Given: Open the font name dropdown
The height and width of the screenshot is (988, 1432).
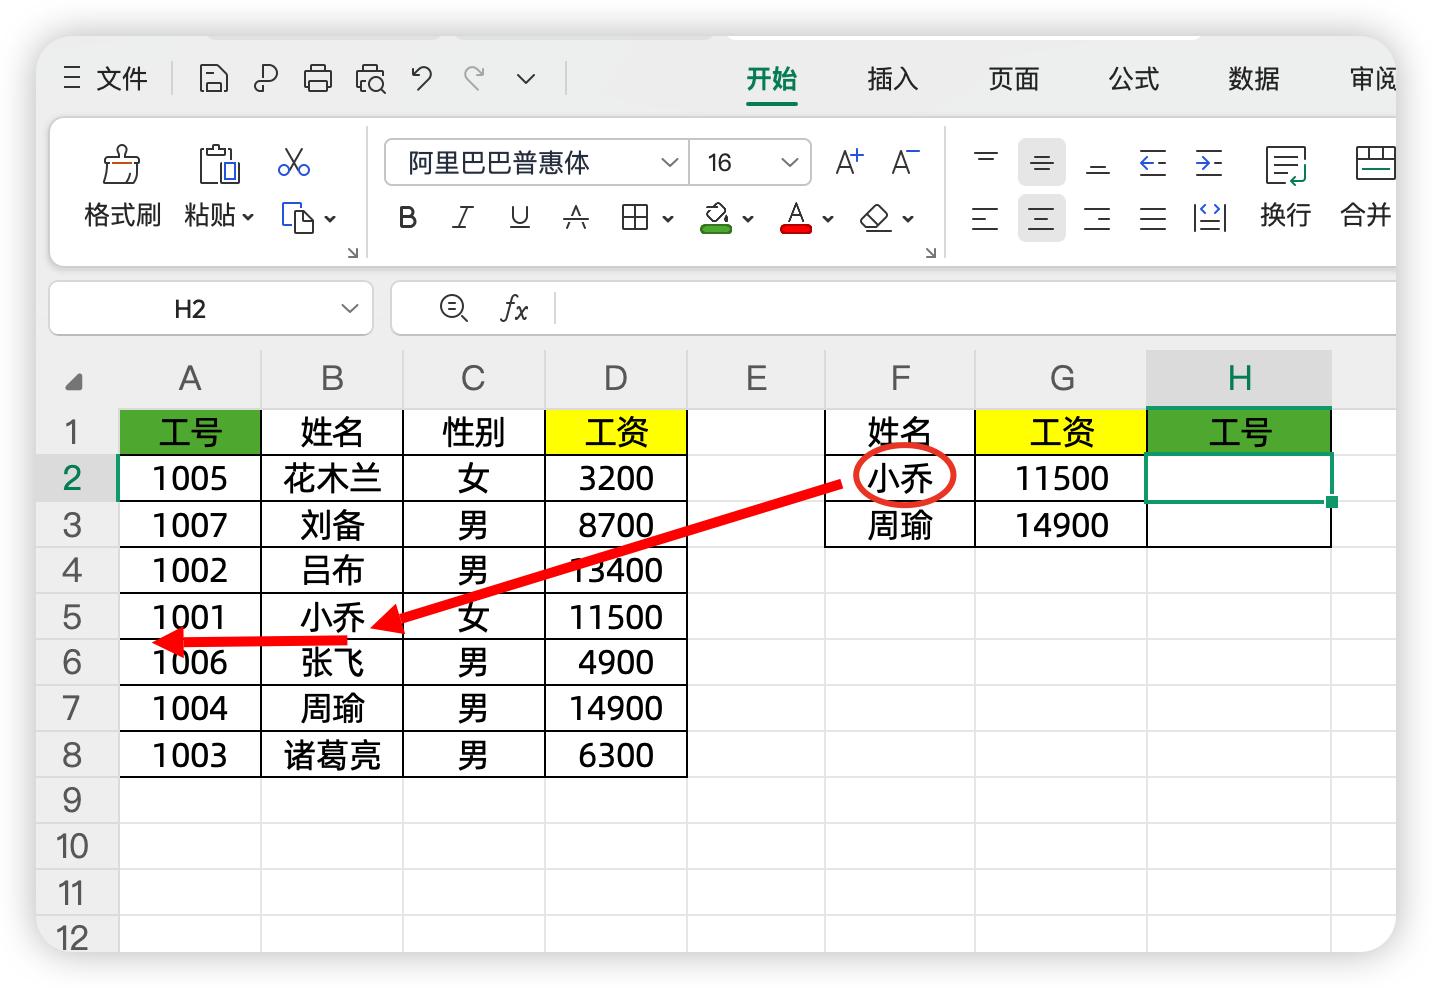Looking at the screenshot, I should point(669,162).
